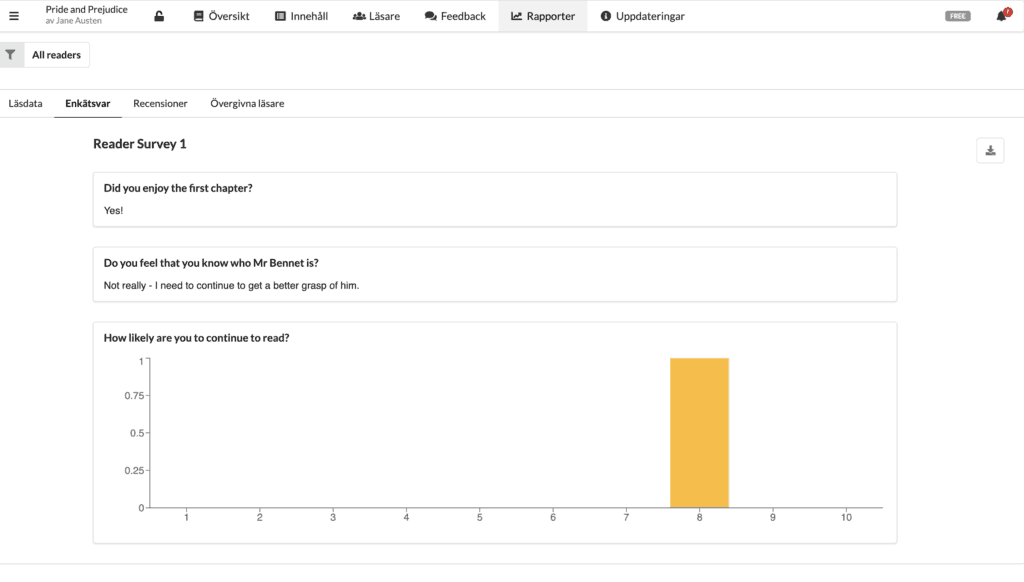Viewport: 1024px width, 582px height.
Task: Click the Pride and Prejudice book title
Action: click(86, 9)
